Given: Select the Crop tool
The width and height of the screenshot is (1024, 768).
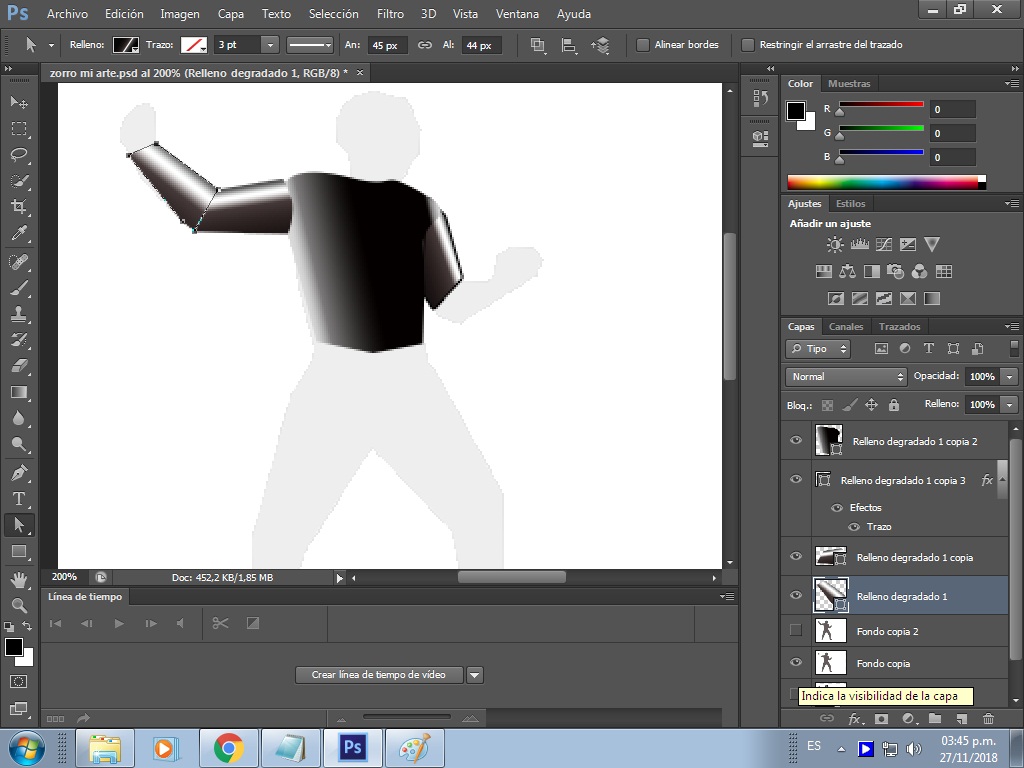Looking at the screenshot, I should pos(19,207).
